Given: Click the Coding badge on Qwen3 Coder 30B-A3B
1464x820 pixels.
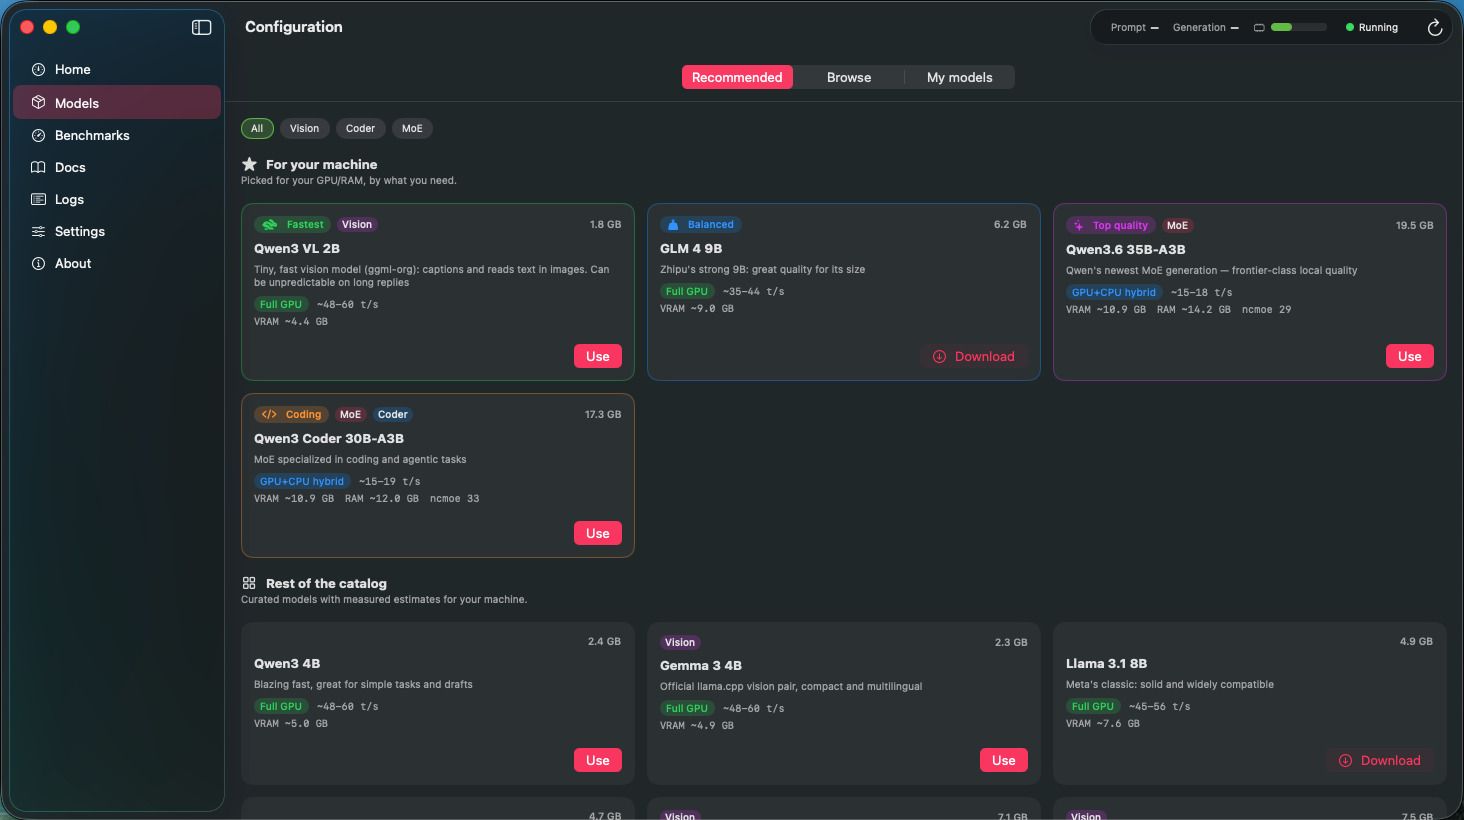Looking at the screenshot, I should pos(292,415).
